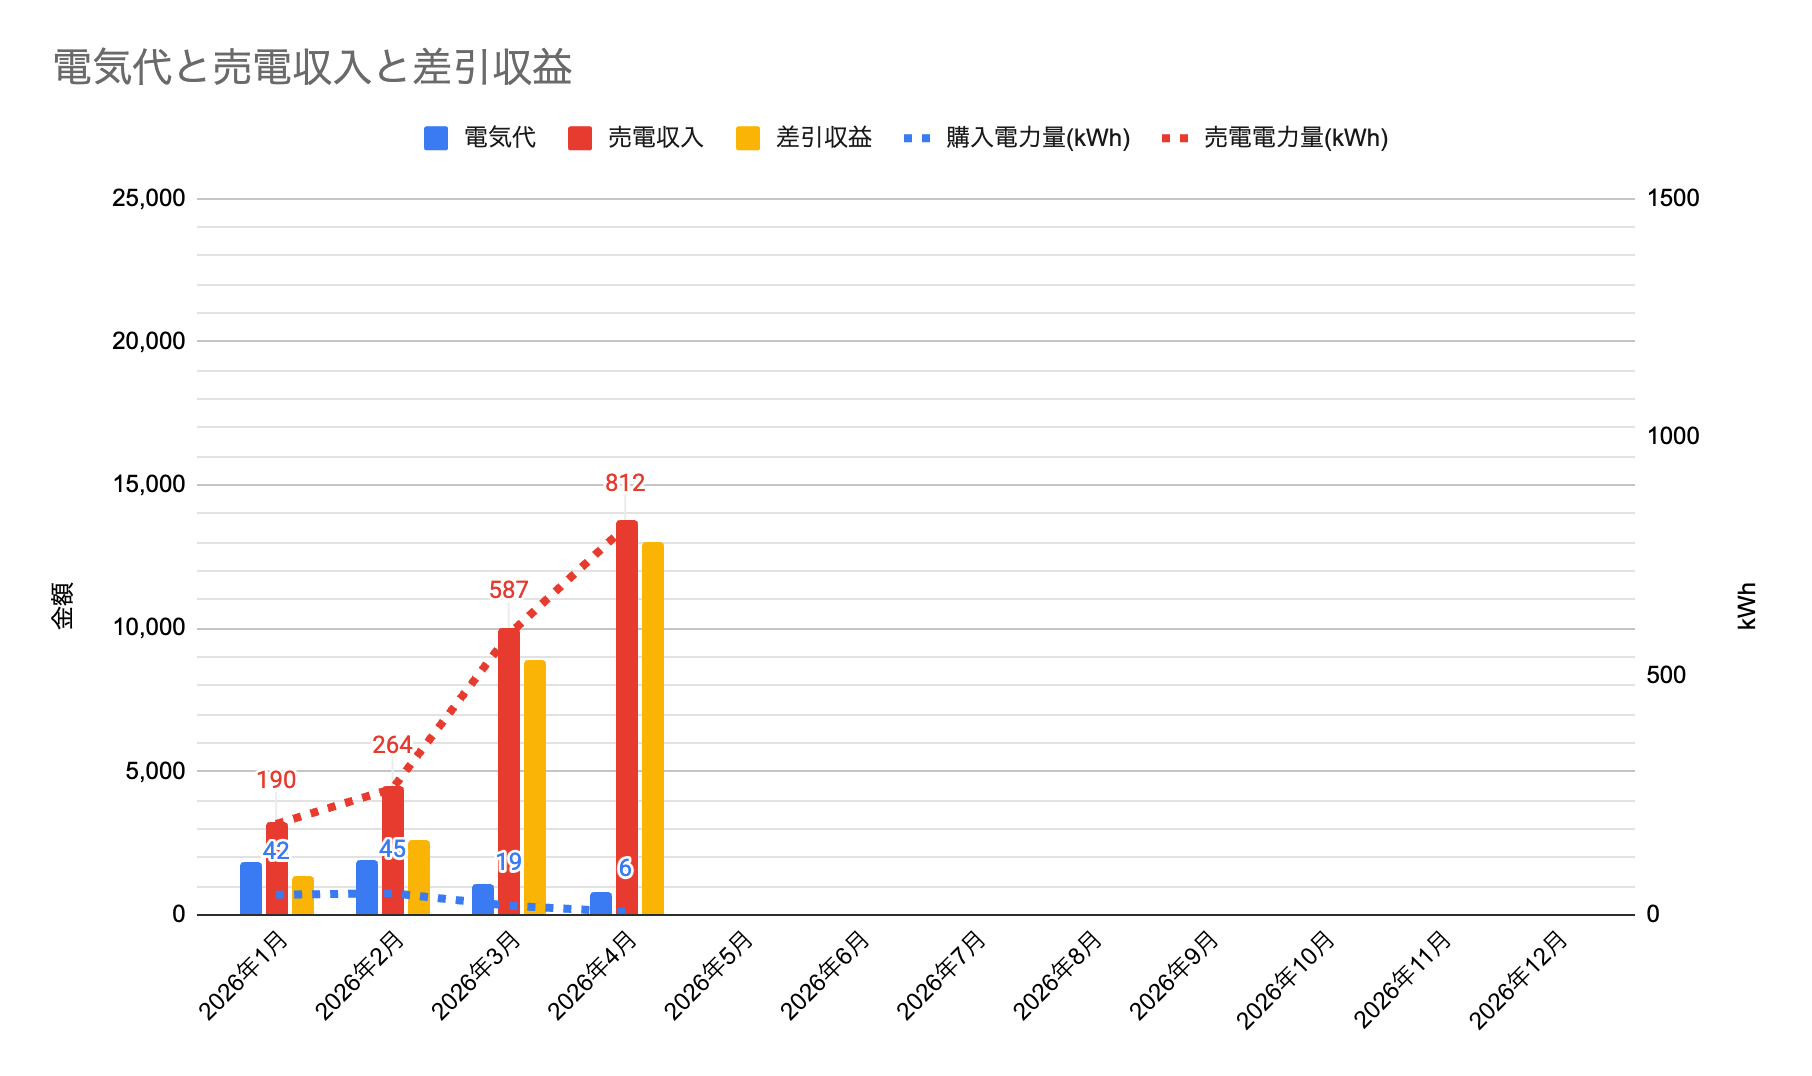Screen dimensions: 1812x1076
Task: Click the blue 42 data label
Action: (x=276, y=851)
